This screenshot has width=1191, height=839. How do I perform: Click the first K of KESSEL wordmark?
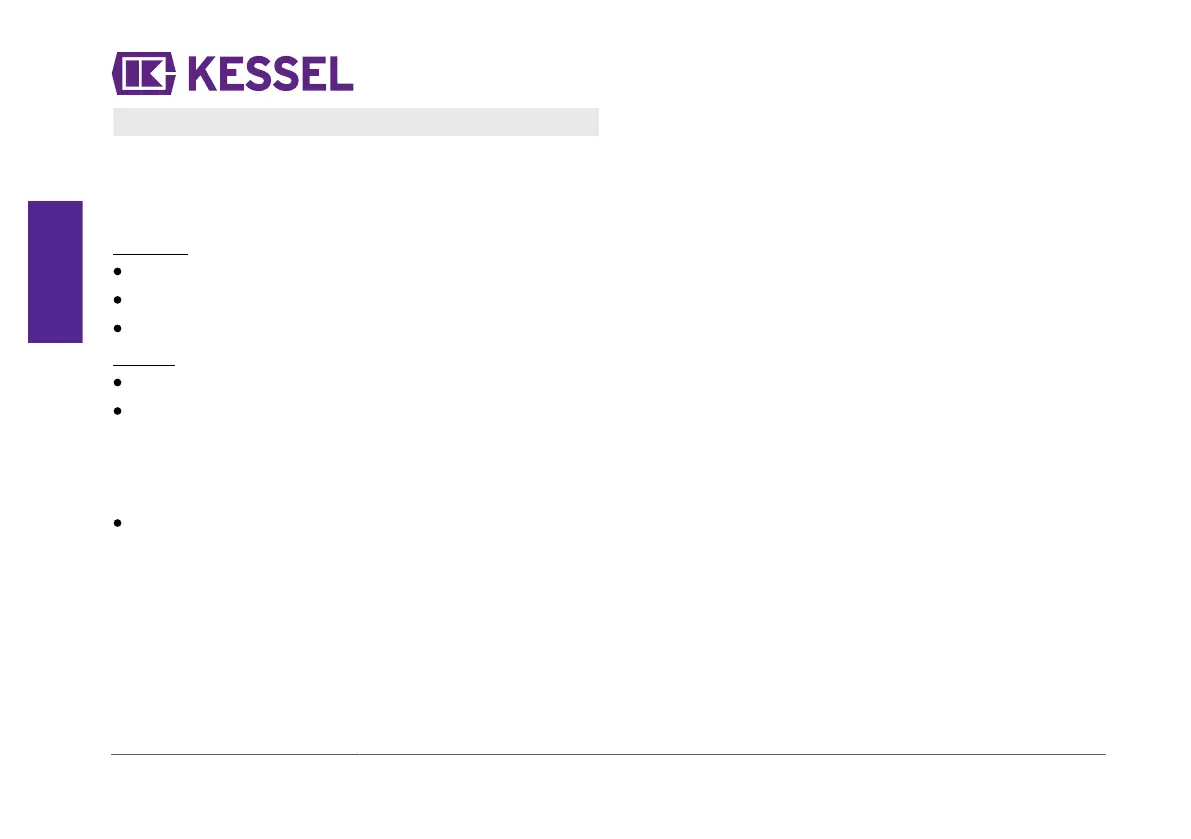[x=202, y=74]
